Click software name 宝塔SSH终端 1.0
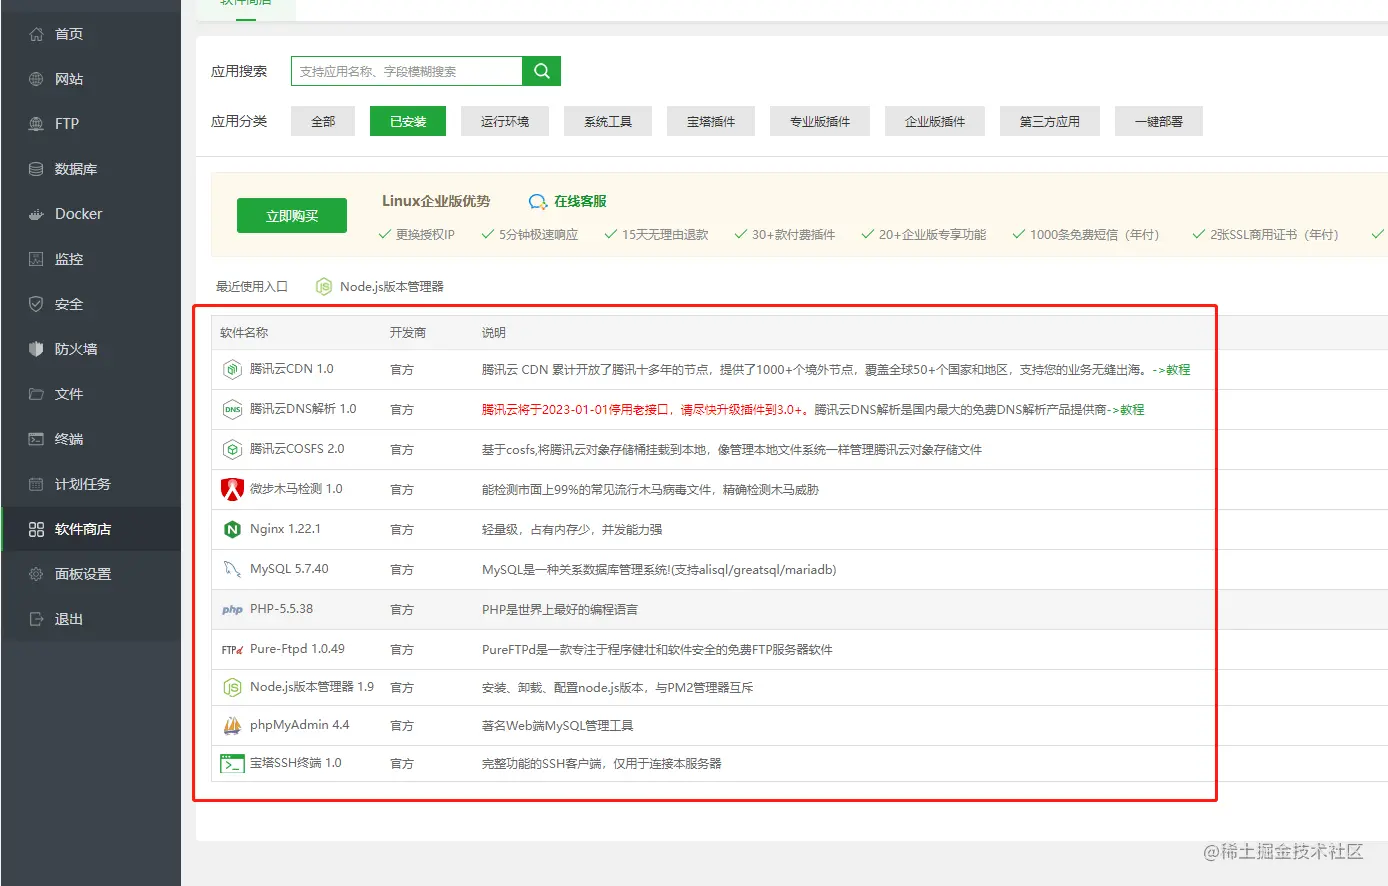Viewport: 1388px width, 886px height. [296, 763]
